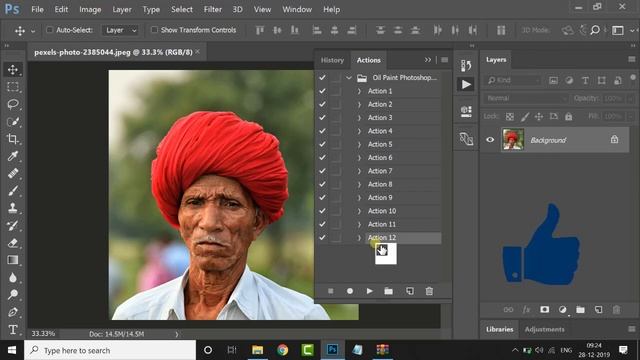Create a new action
640x360 pixels.
[409, 291]
